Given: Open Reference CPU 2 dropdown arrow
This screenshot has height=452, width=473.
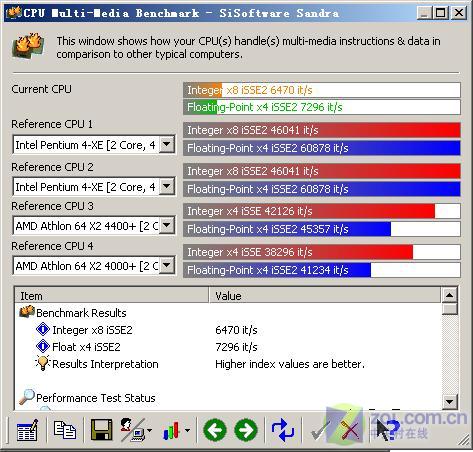Looking at the screenshot, I should pos(167,186).
